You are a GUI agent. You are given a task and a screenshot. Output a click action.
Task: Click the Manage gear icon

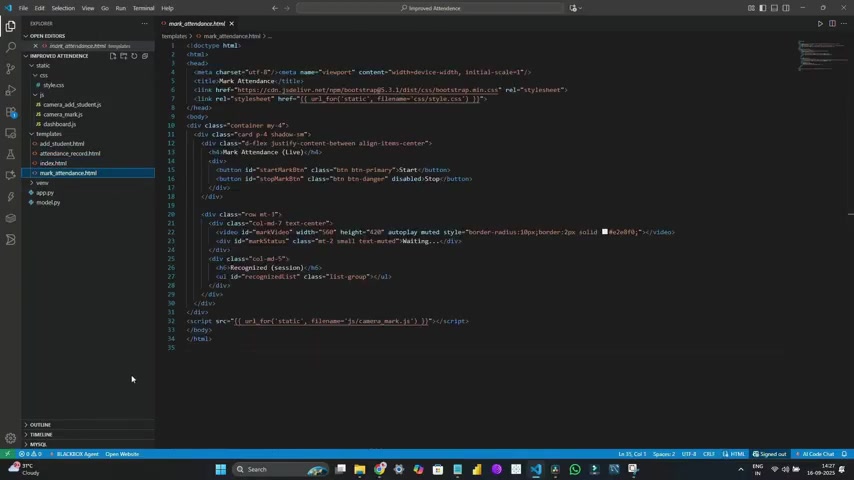11,438
